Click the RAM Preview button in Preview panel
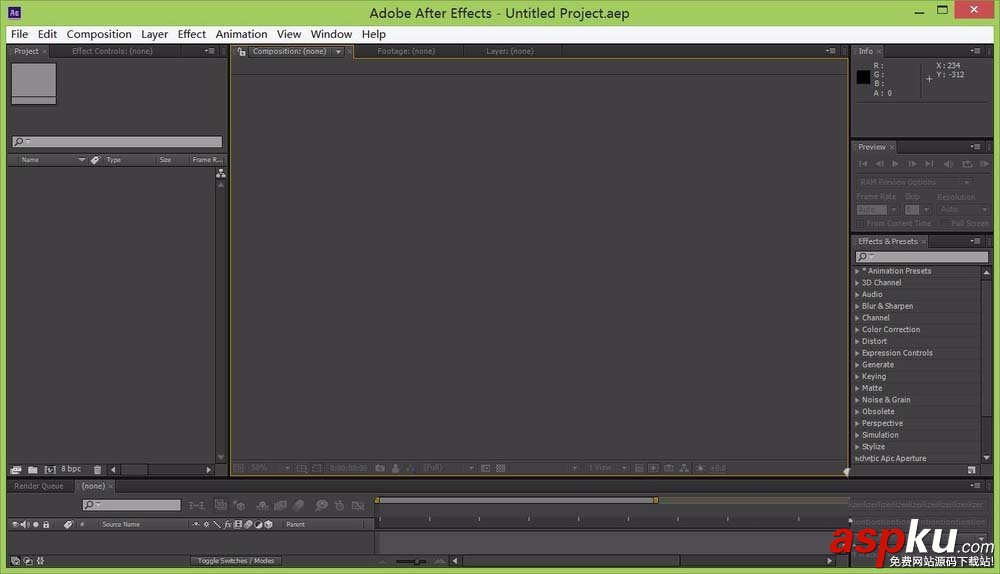This screenshot has height=574, width=1000. 984,165
